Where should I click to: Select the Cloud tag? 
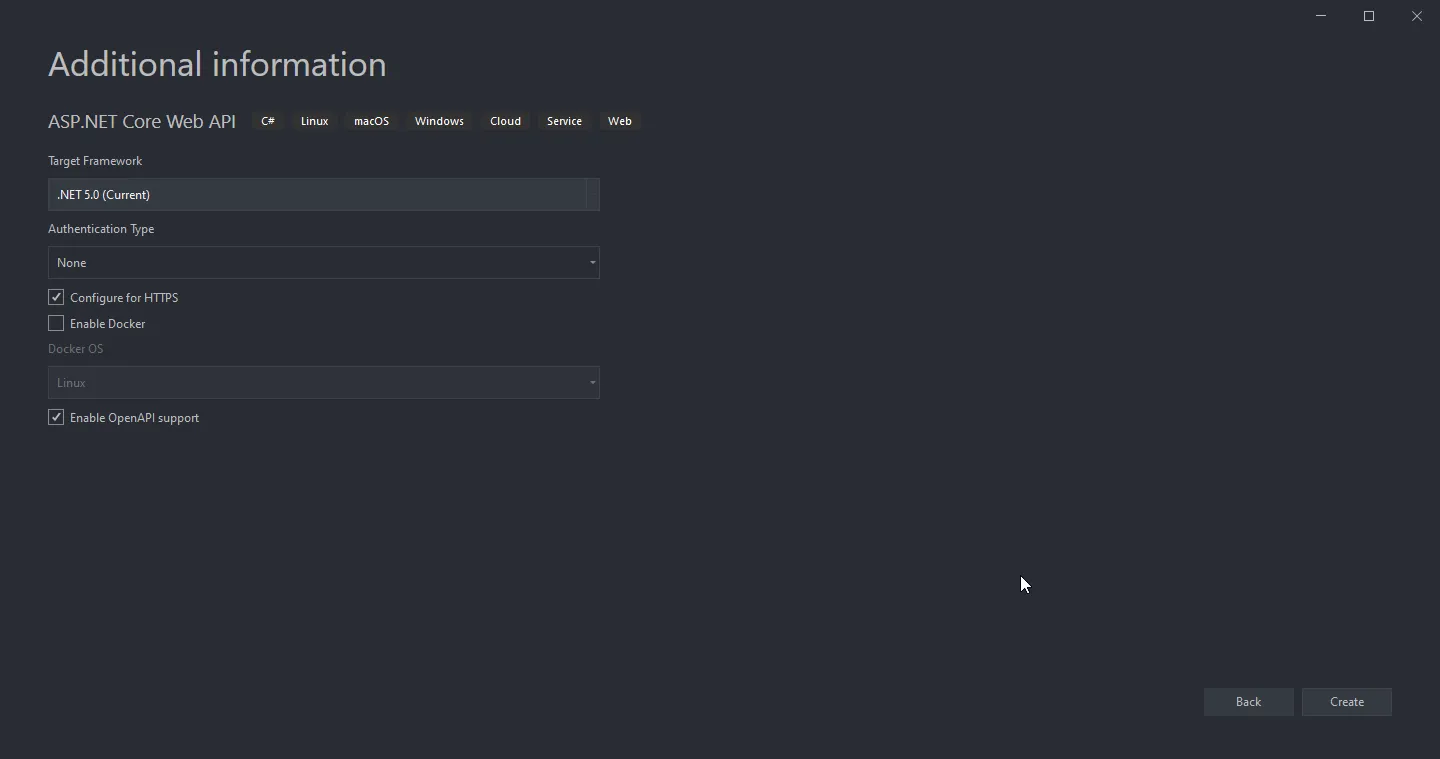coord(505,121)
